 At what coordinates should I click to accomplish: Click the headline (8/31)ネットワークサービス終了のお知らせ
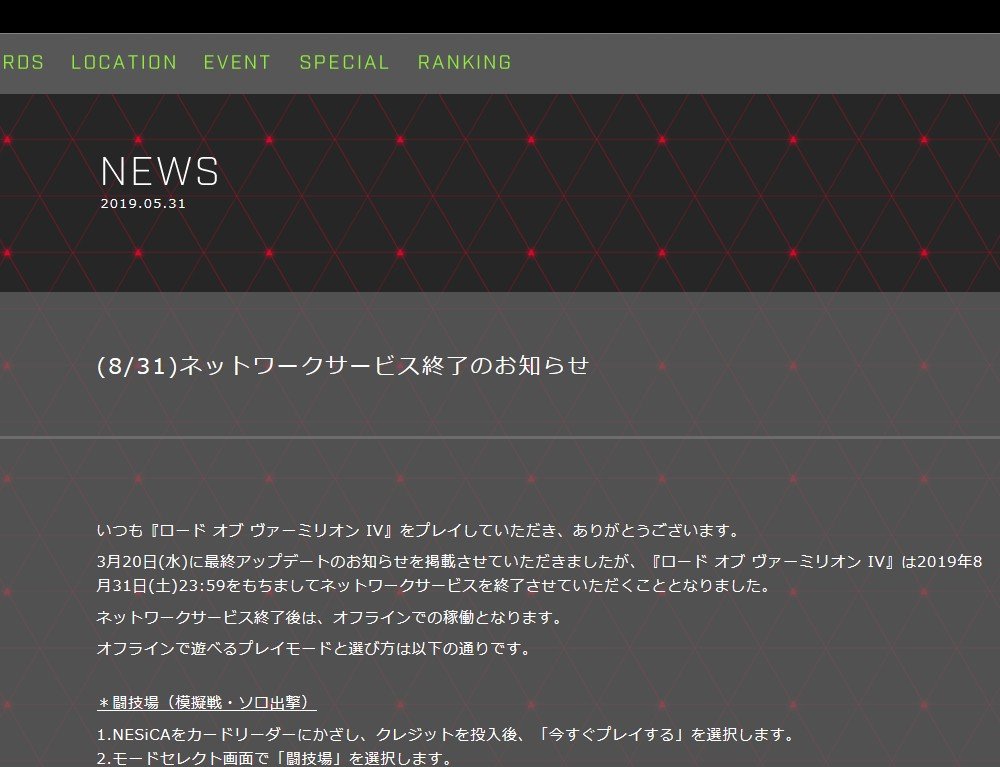coord(343,365)
